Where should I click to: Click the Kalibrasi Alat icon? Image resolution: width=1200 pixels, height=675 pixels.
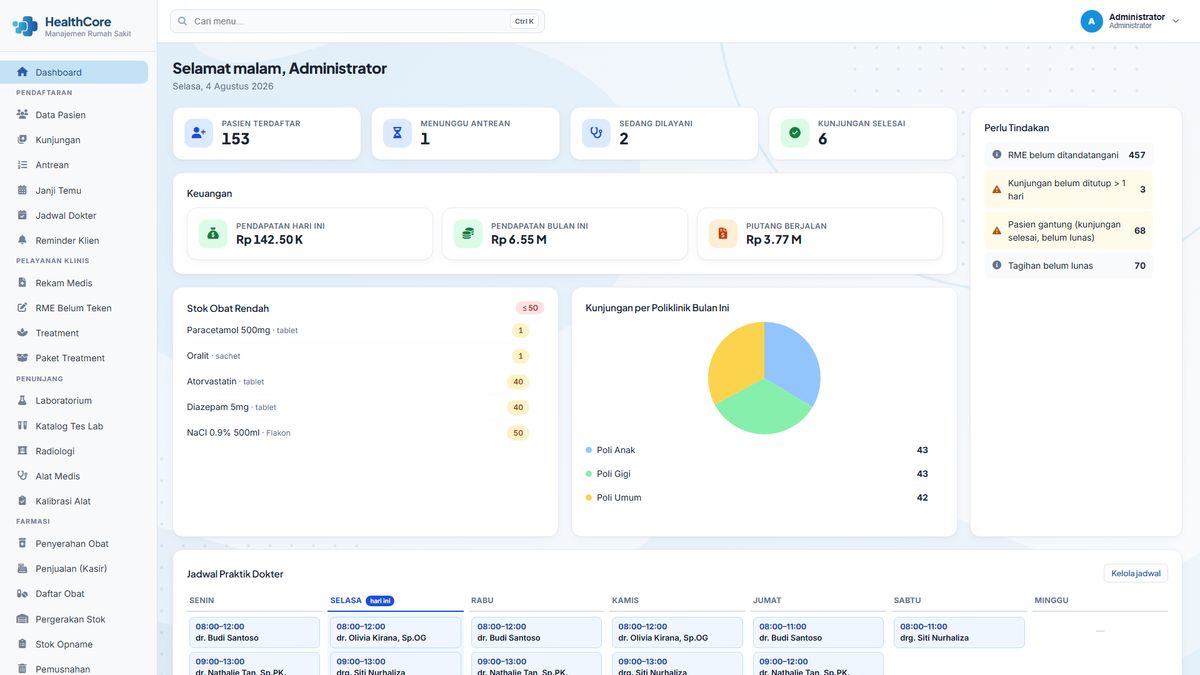pos(22,501)
